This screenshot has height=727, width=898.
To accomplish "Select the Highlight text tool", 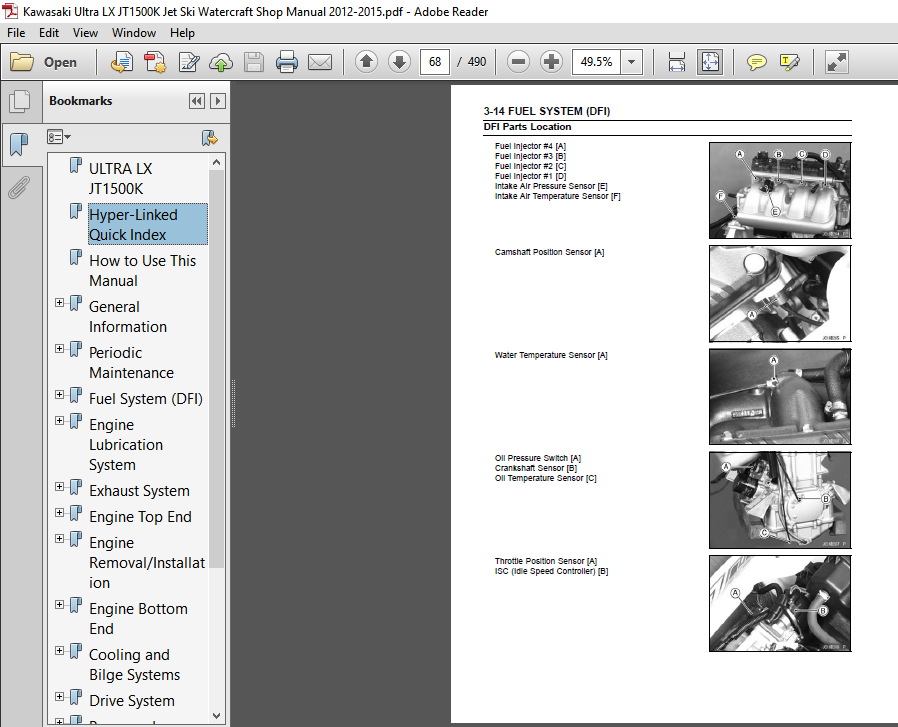I will click(790, 62).
